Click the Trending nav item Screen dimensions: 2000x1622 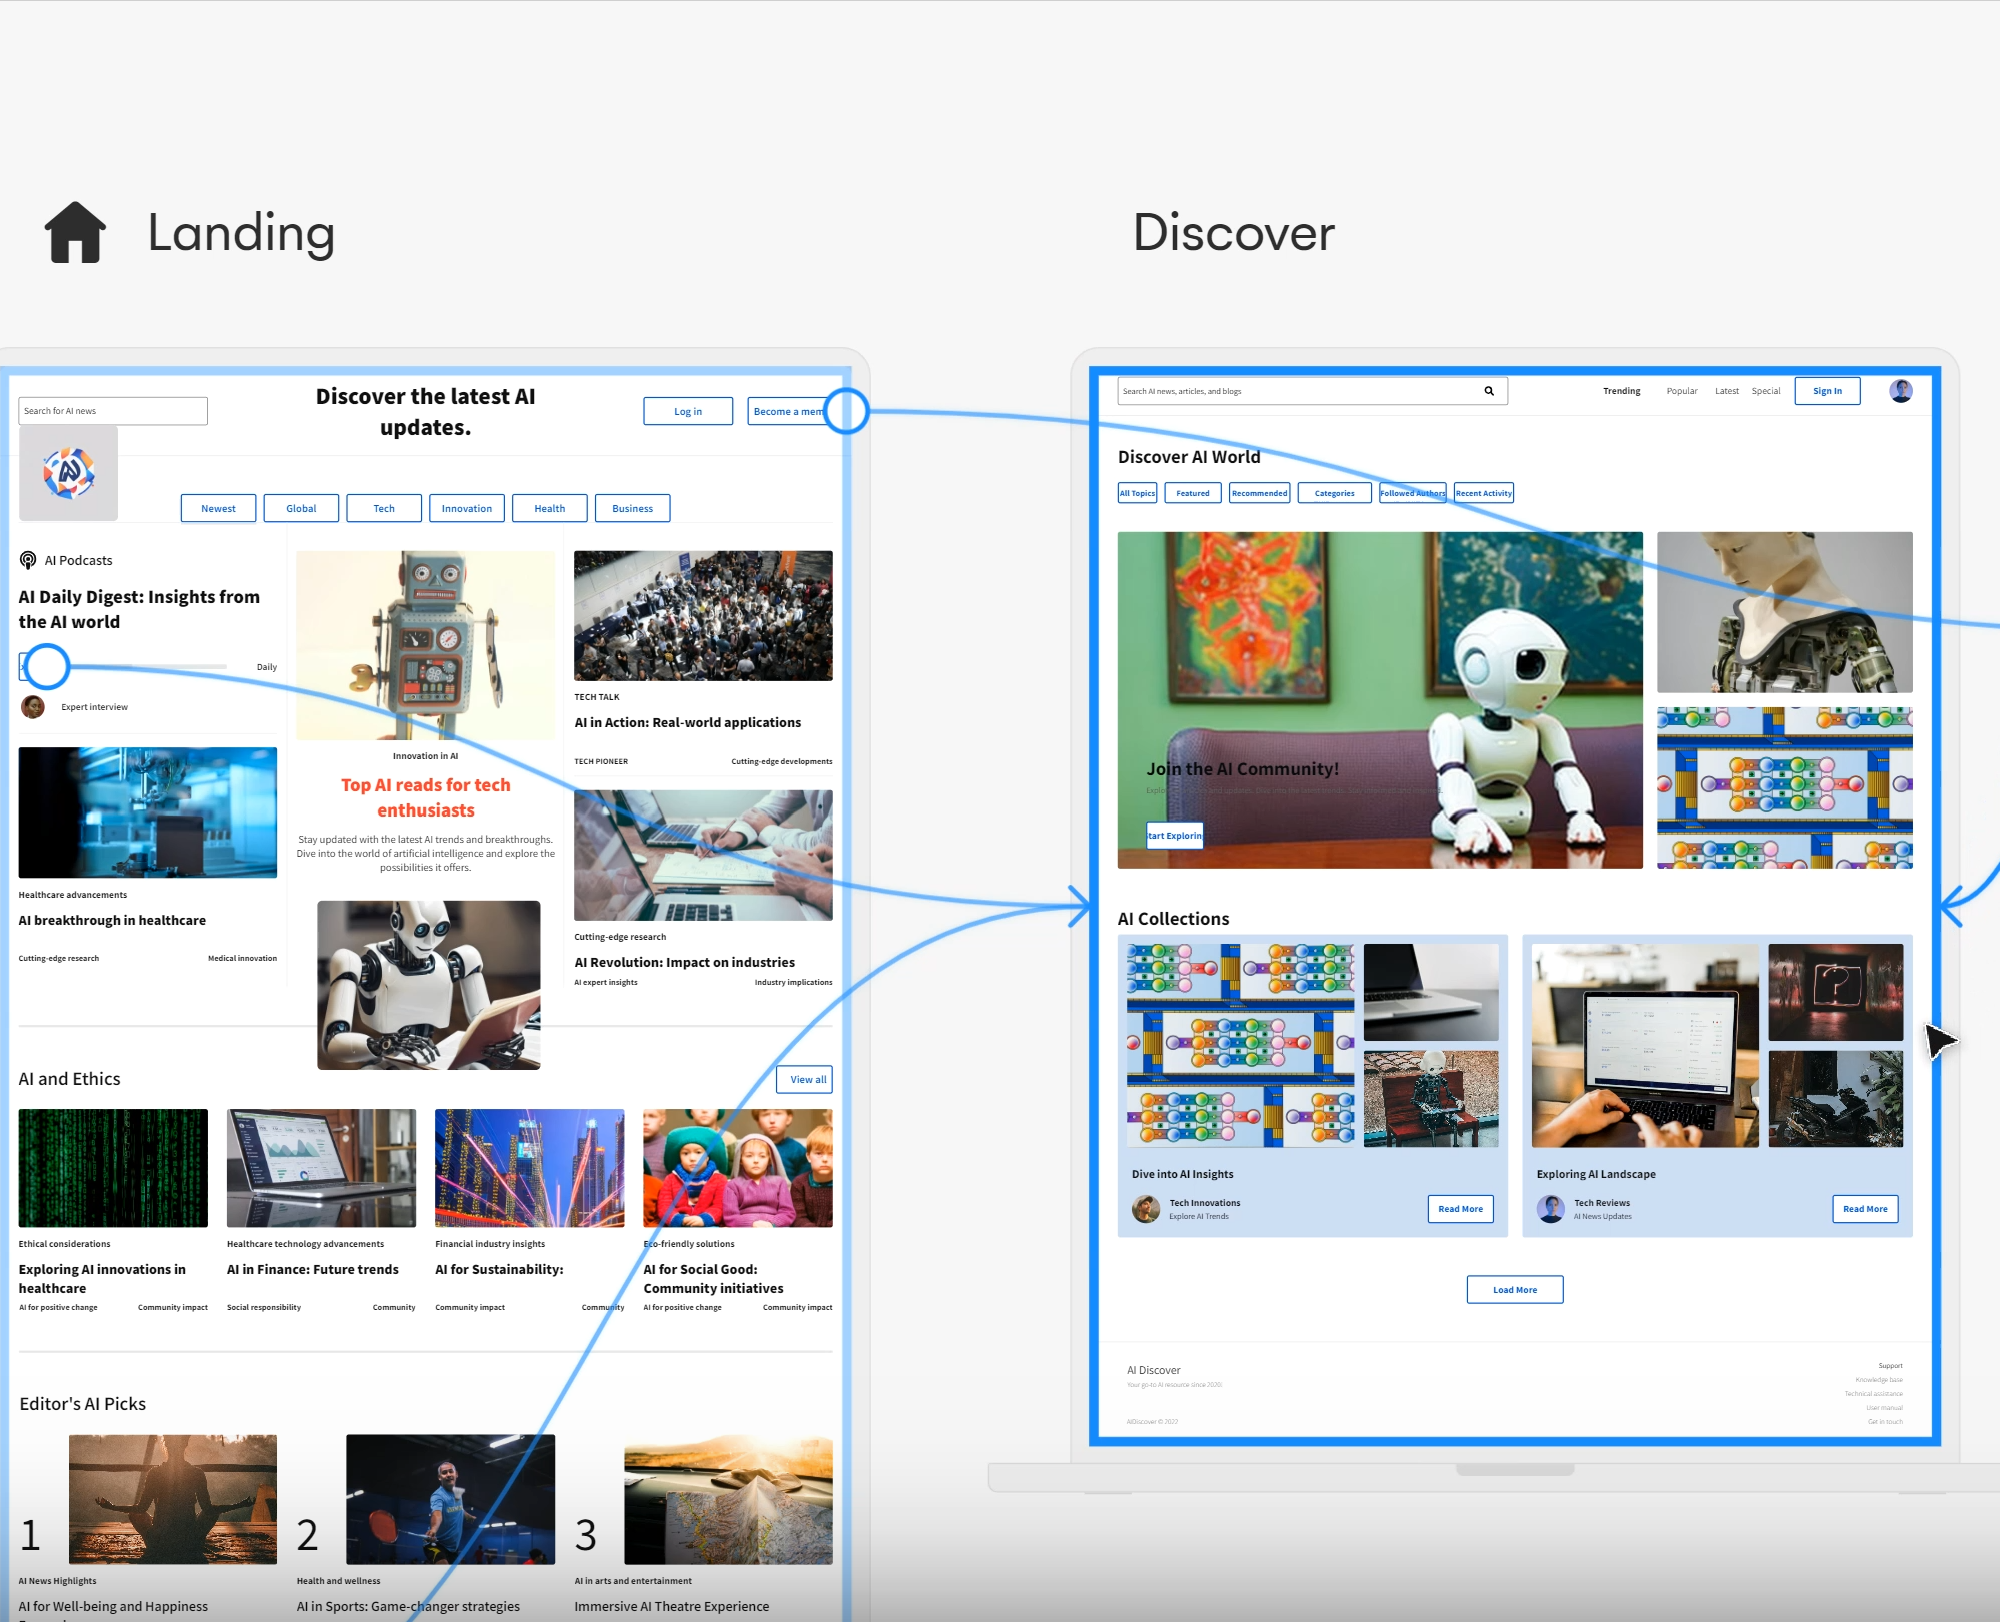tap(1621, 391)
